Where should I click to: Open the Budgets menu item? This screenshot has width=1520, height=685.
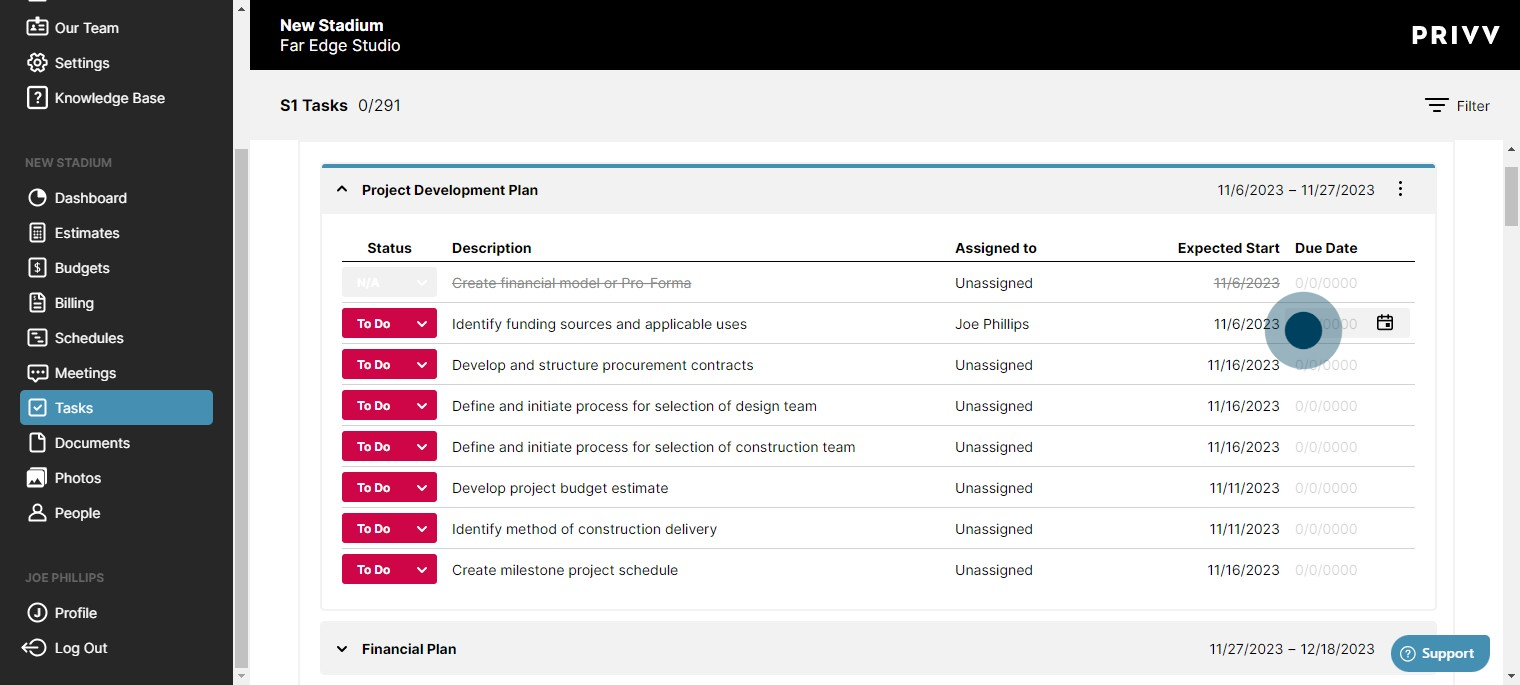(x=82, y=268)
